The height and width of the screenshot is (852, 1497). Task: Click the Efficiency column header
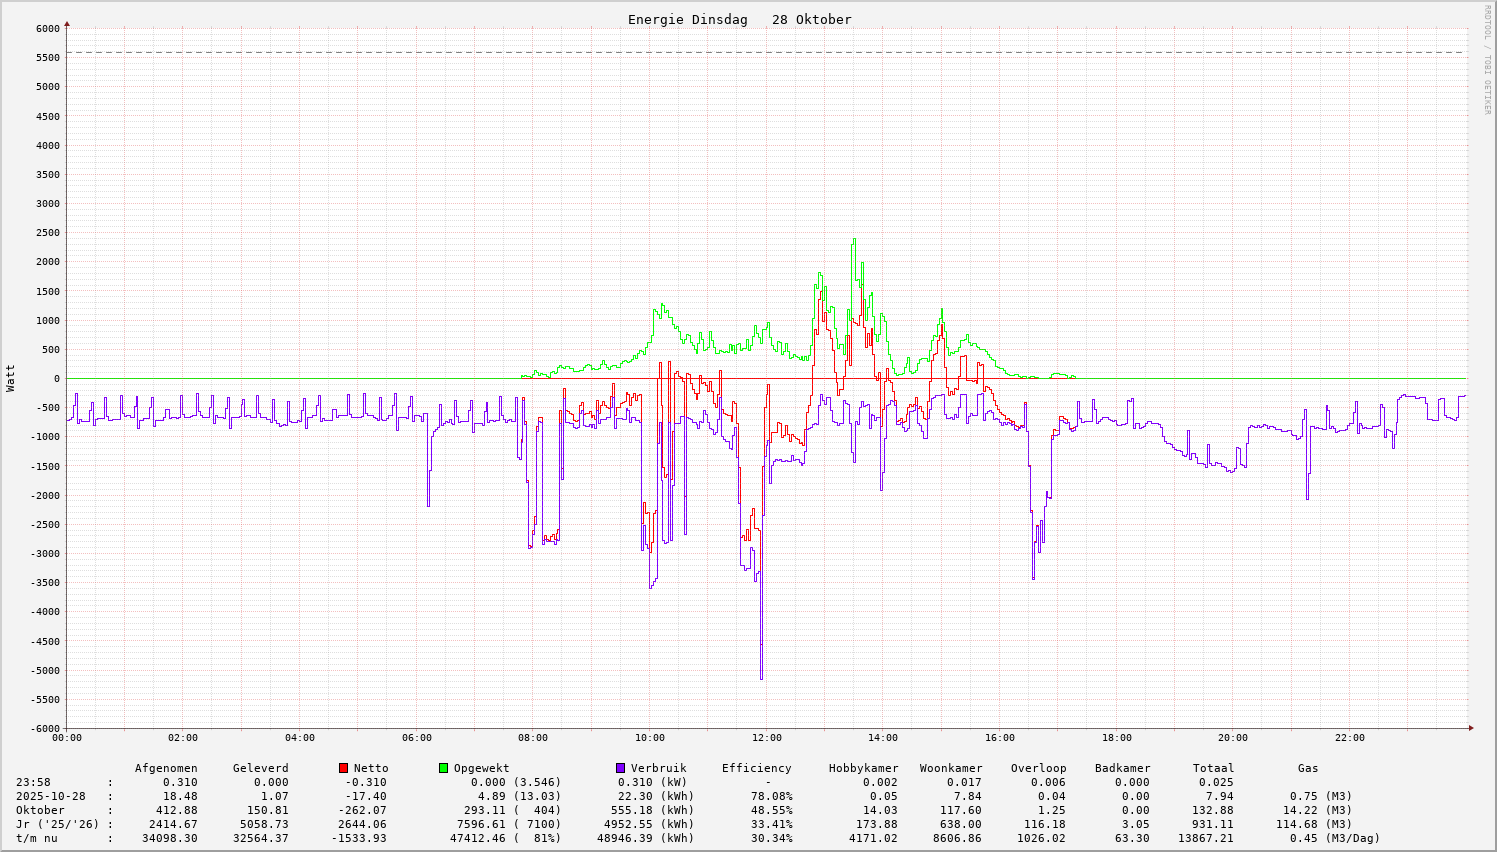(756, 768)
